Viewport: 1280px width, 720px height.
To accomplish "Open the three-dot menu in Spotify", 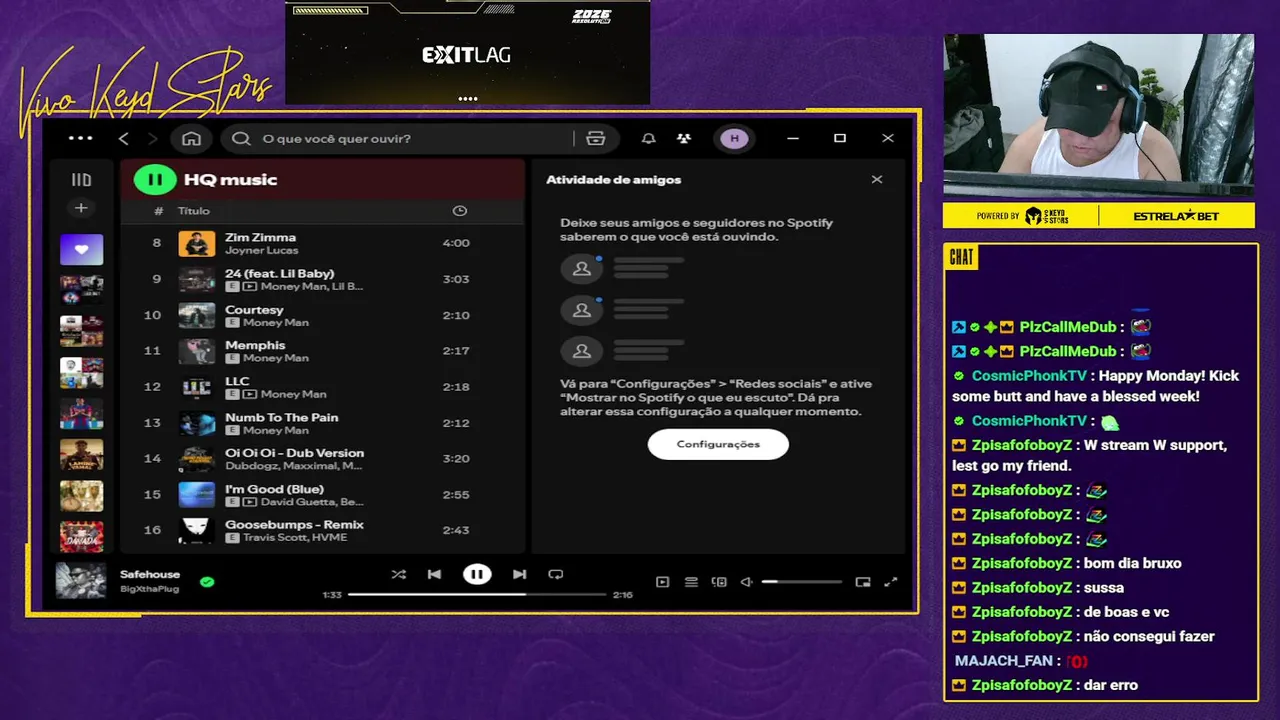I will pos(80,139).
